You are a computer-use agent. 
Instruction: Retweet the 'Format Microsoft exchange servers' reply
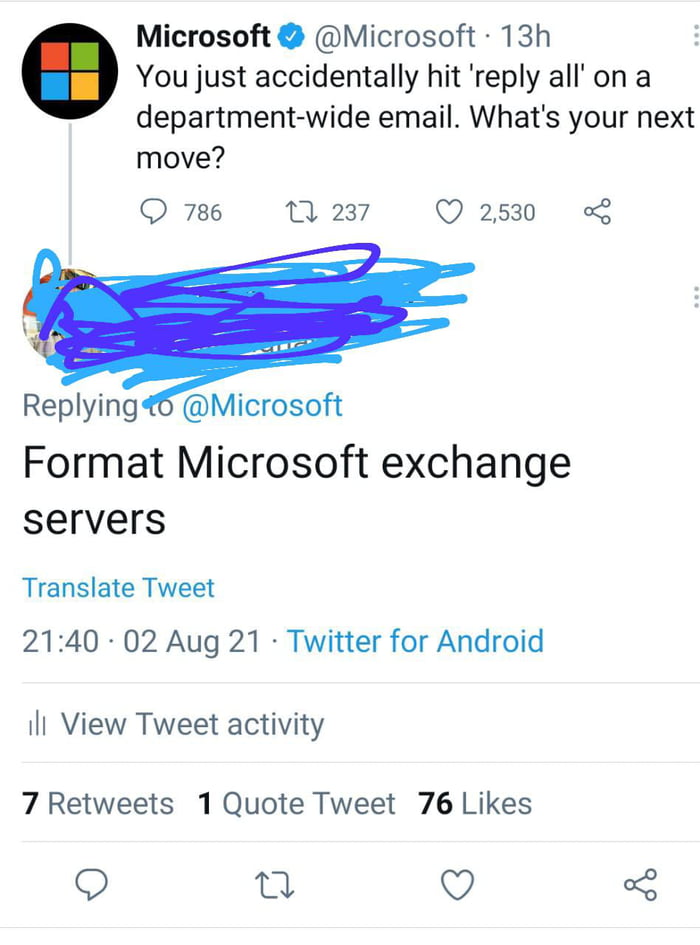pyautogui.click(x=273, y=884)
